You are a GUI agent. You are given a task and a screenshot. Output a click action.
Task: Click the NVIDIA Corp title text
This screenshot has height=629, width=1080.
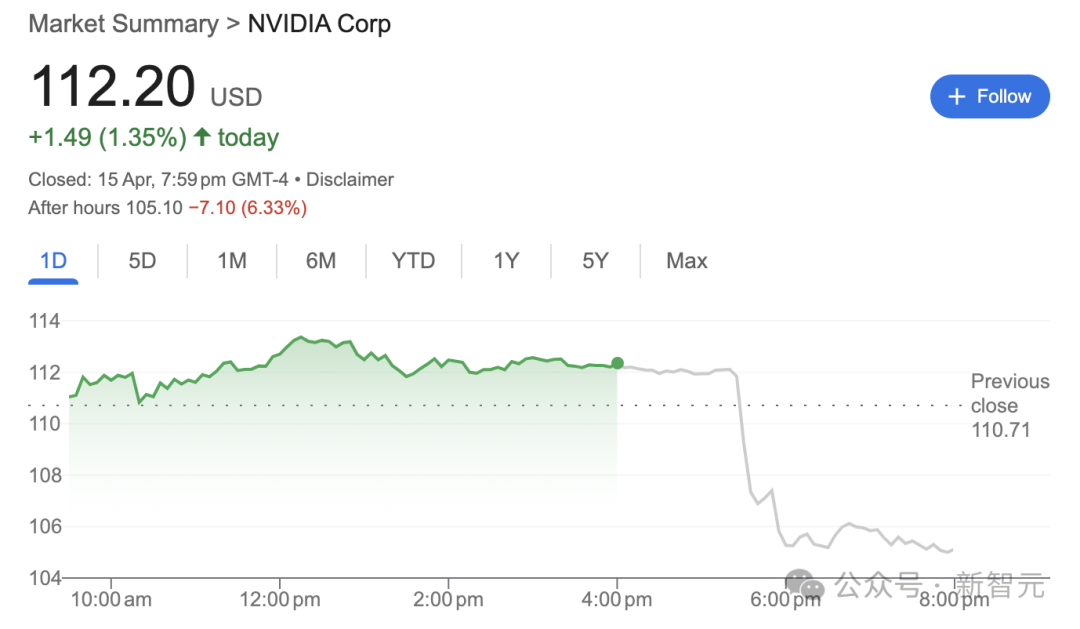[319, 24]
